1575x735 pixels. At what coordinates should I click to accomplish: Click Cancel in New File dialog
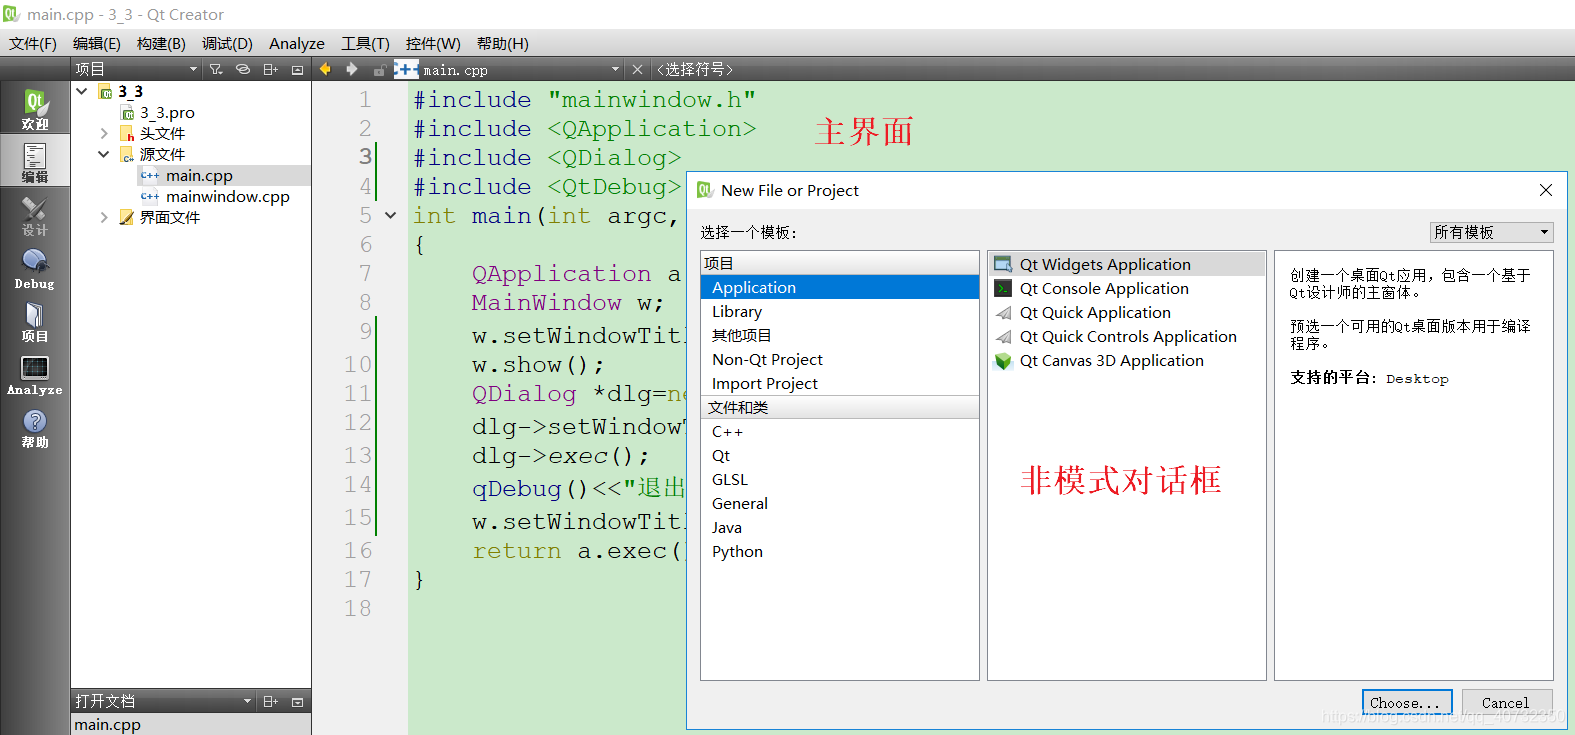coord(1507,702)
